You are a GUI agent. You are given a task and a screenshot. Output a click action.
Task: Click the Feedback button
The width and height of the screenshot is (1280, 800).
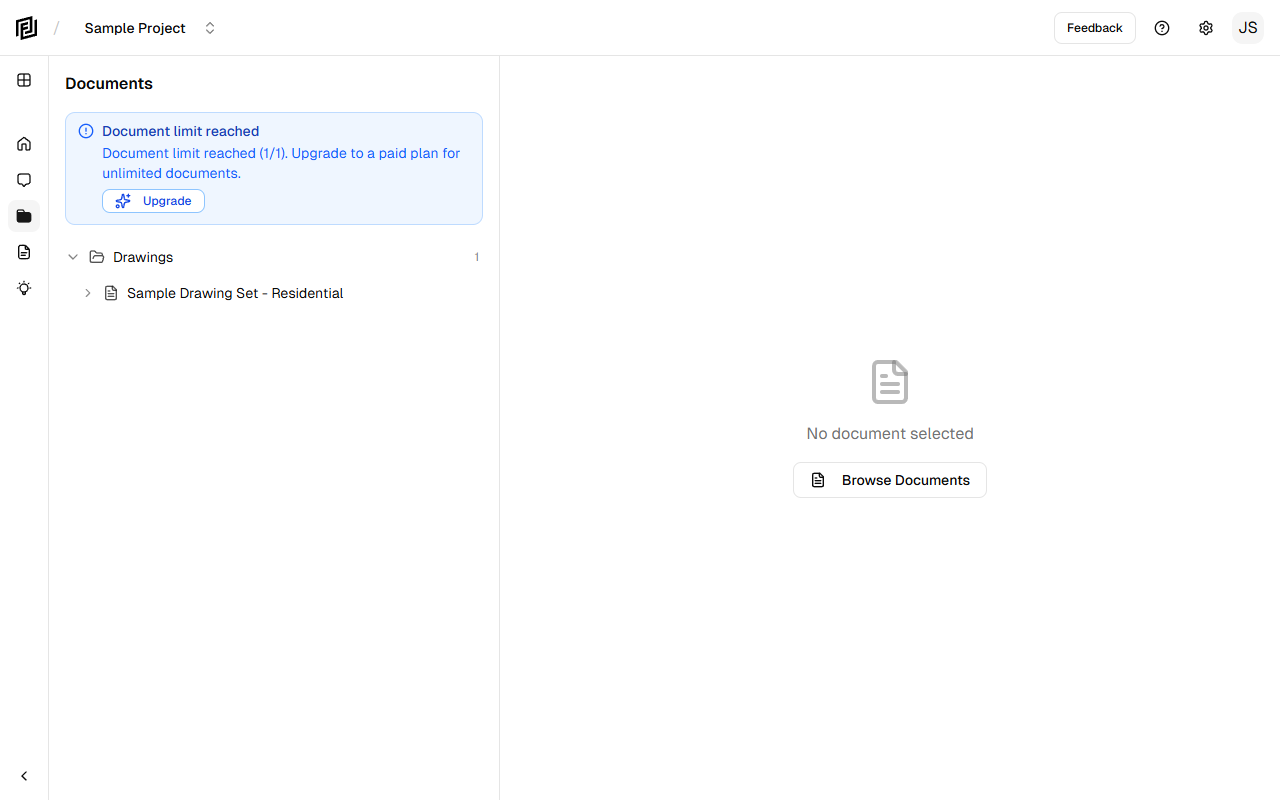point(1094,28)
